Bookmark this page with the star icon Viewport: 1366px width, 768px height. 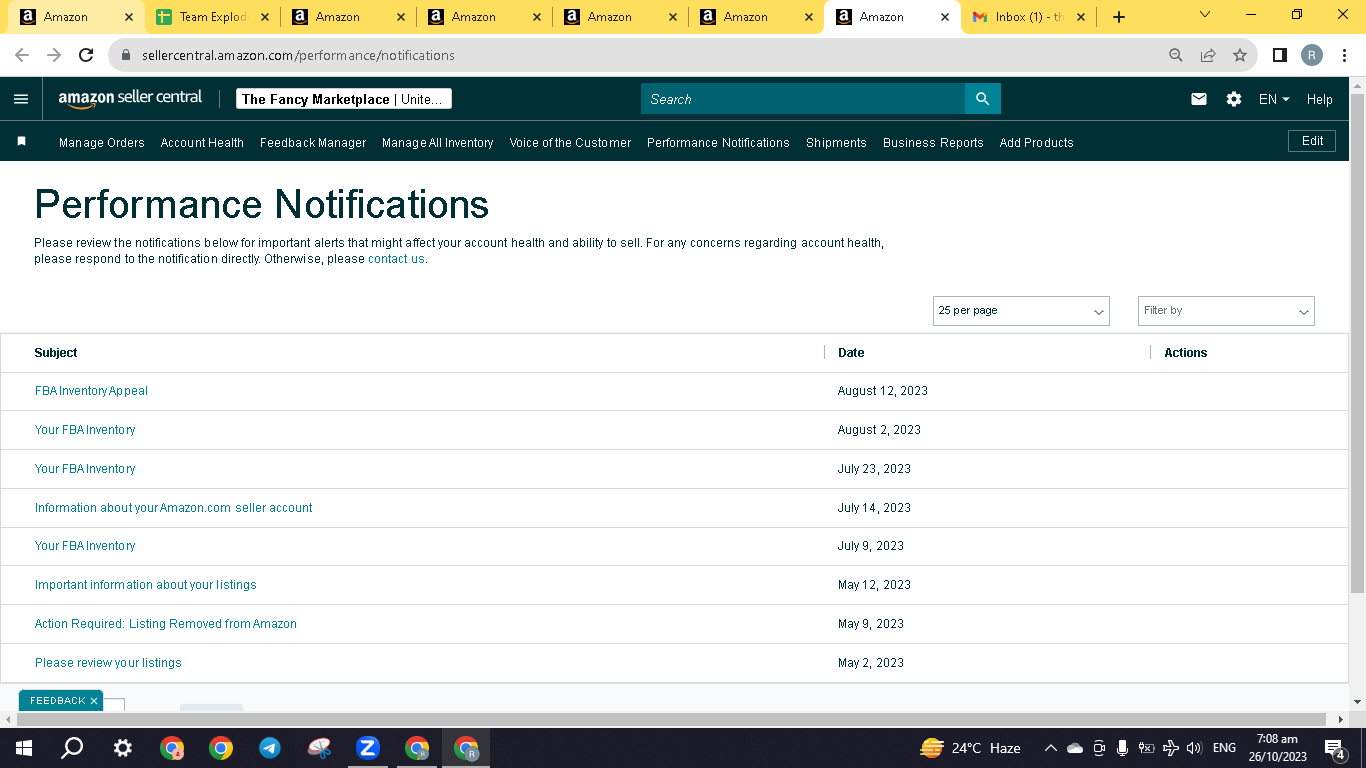tap(1240, 55)
